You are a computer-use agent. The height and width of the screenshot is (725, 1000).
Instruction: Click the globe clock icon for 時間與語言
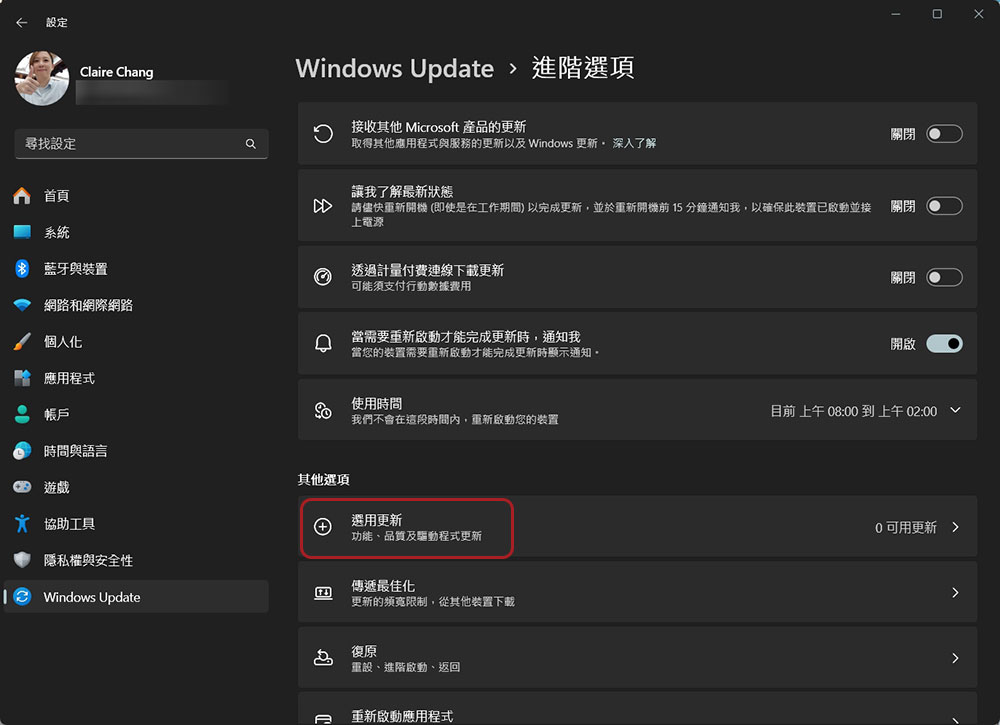tap(22, 451)
